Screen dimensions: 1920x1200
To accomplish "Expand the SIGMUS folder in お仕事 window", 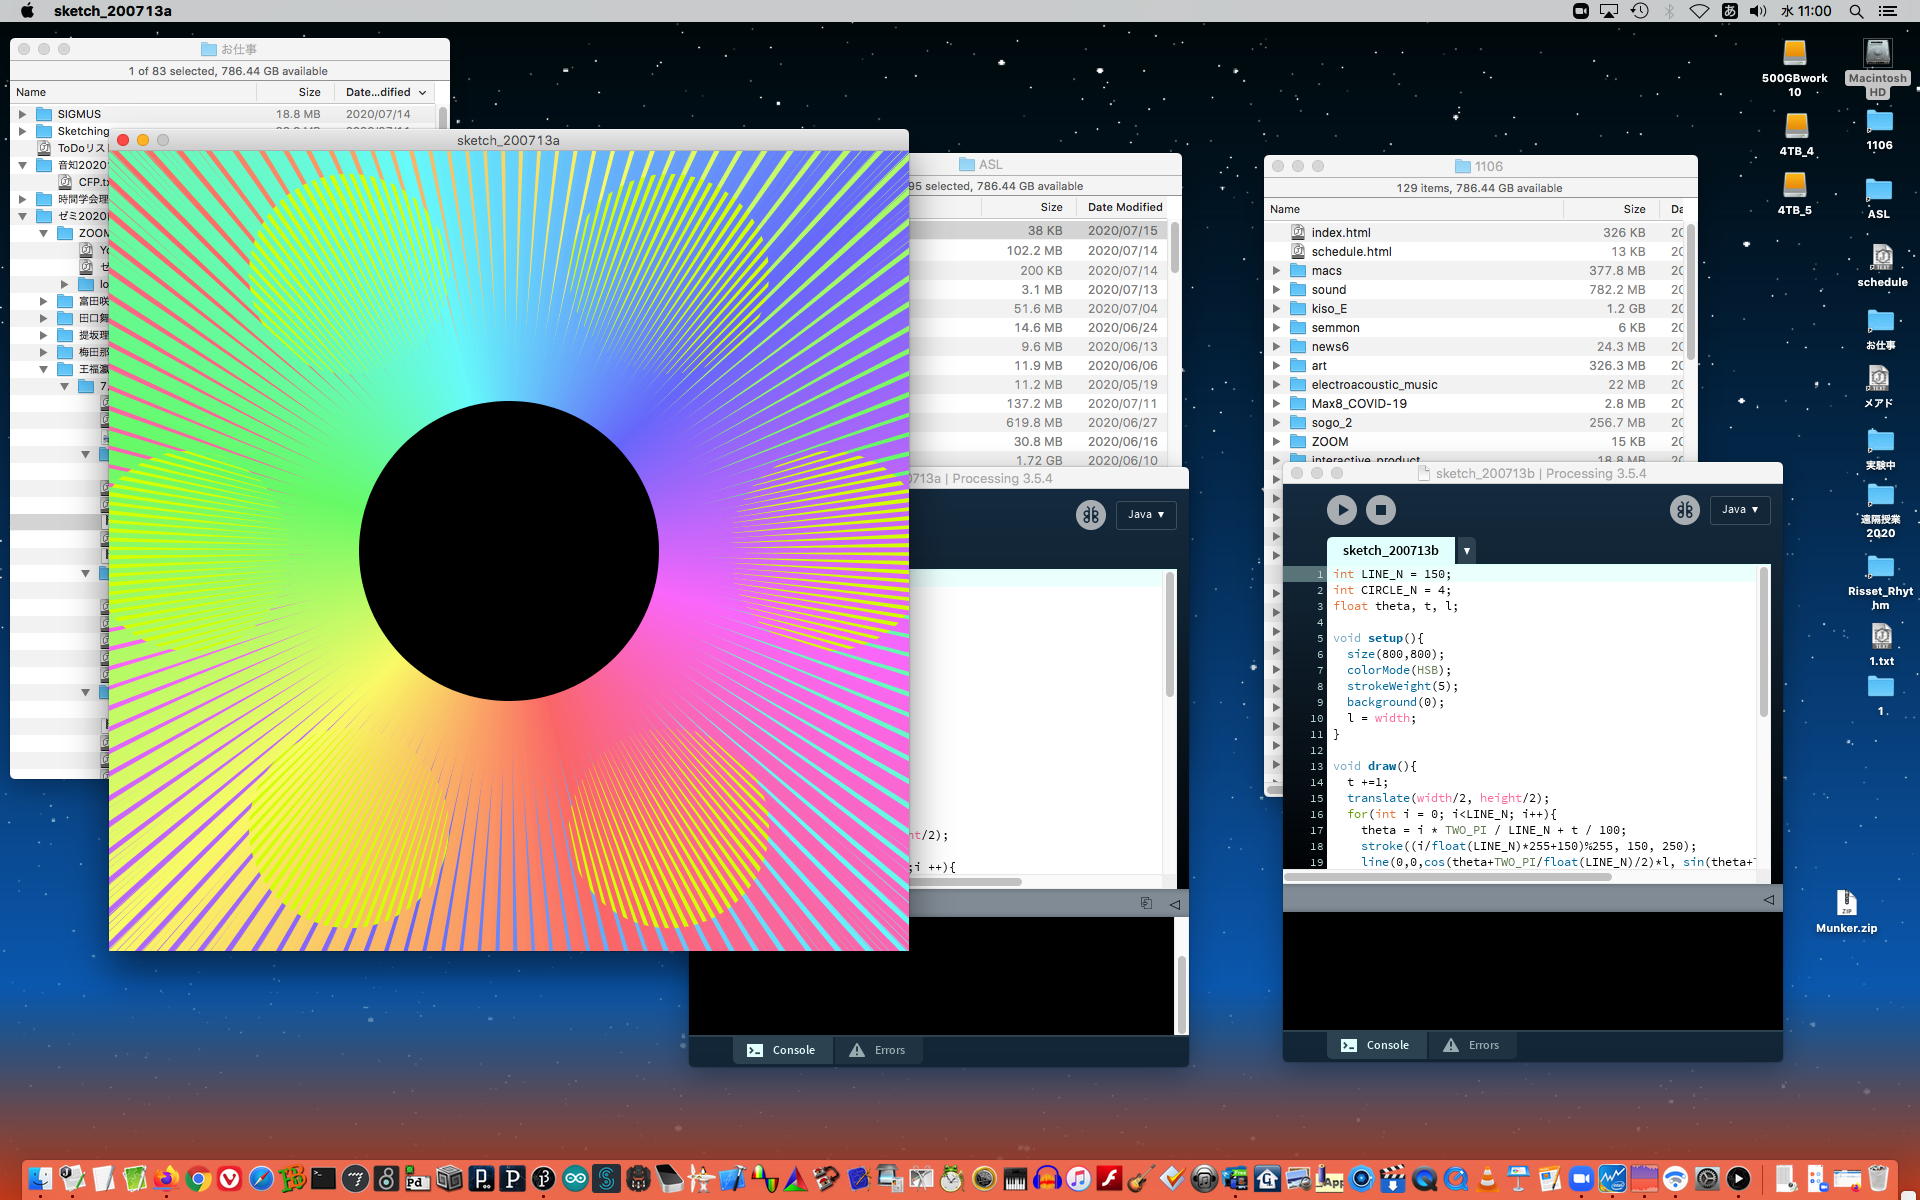I will tap(23, 114).
